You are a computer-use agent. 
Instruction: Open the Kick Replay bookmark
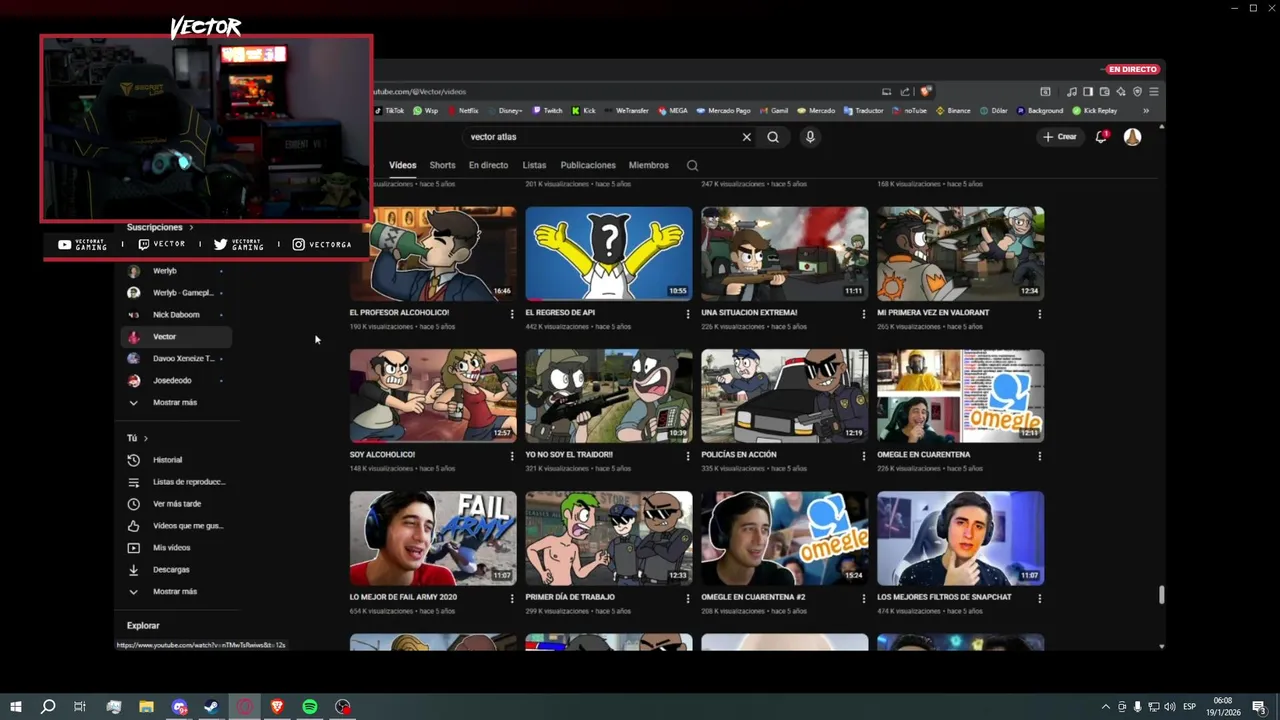point(1095,111)
